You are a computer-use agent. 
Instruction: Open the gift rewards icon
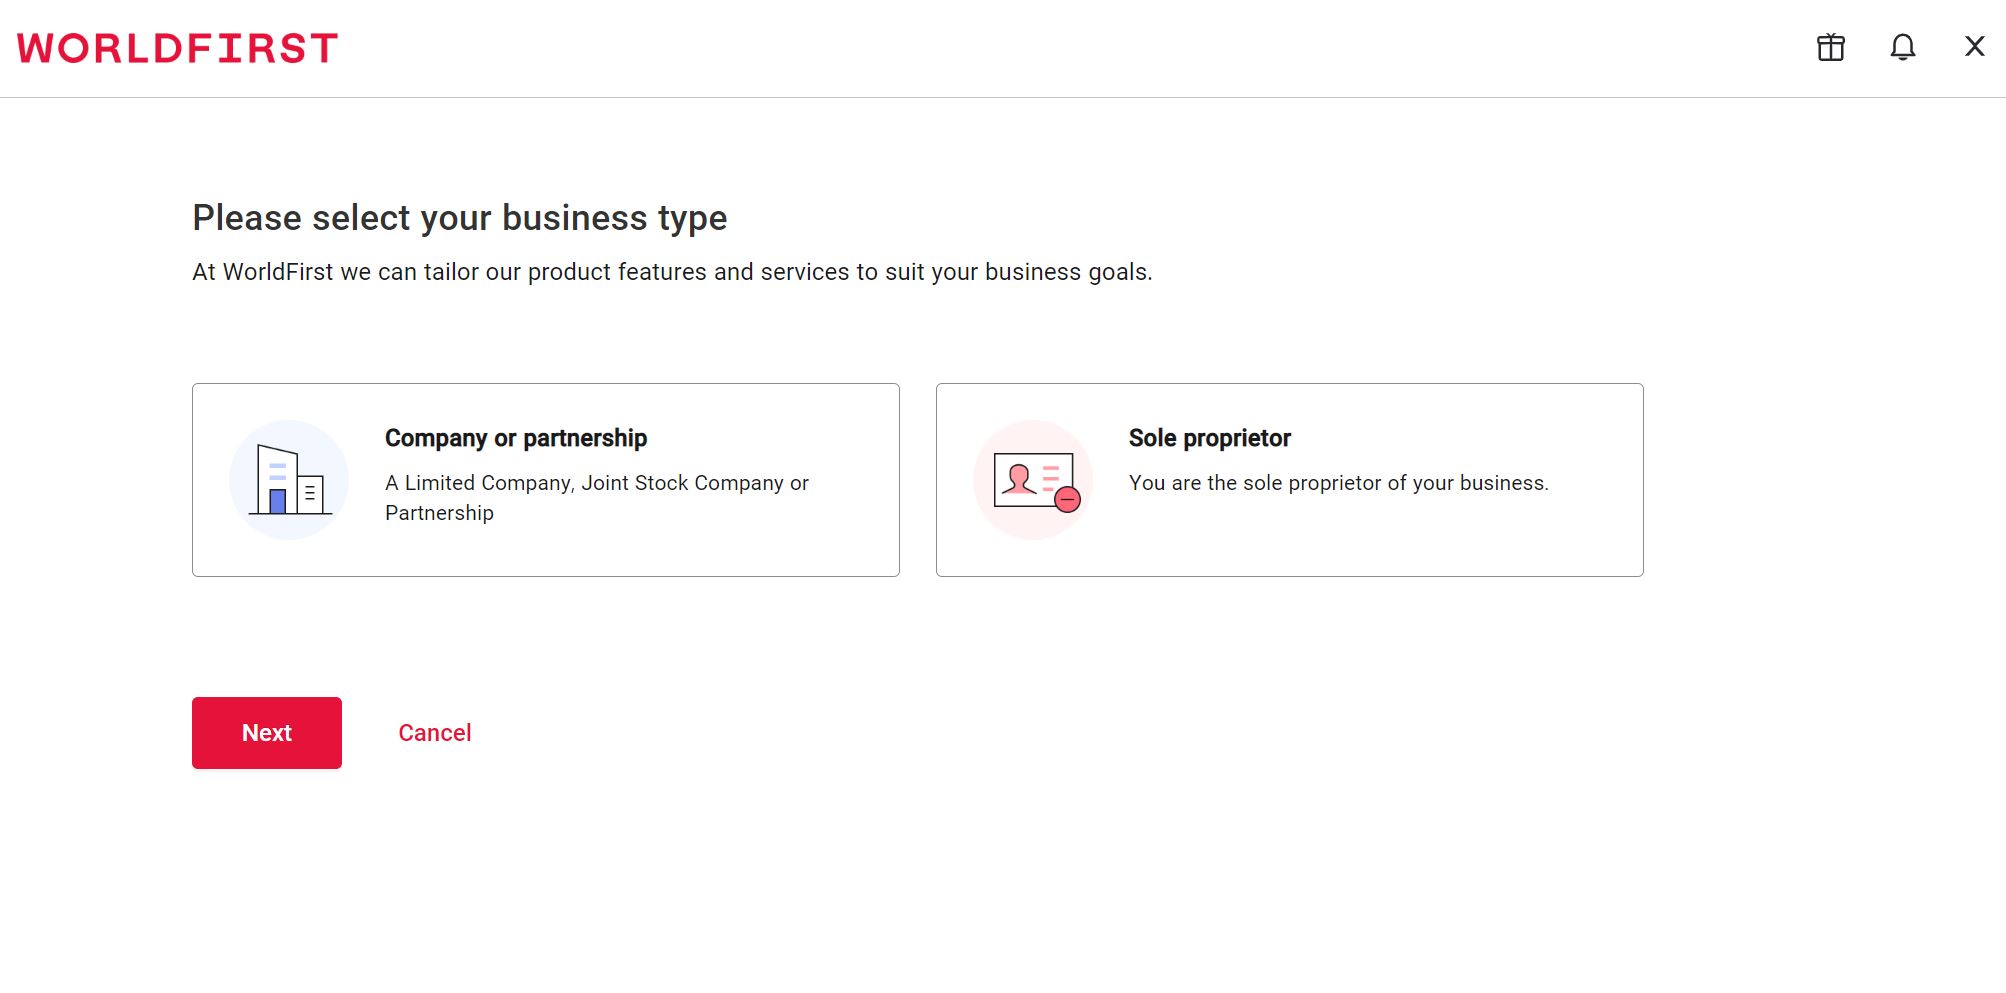pyautogui.click(x=1830, y=47)
